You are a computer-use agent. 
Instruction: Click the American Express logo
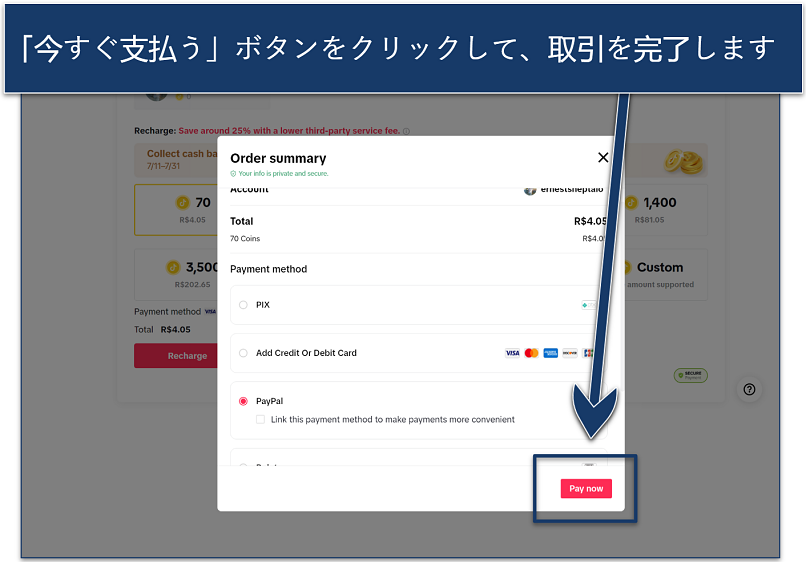(551, 353)
